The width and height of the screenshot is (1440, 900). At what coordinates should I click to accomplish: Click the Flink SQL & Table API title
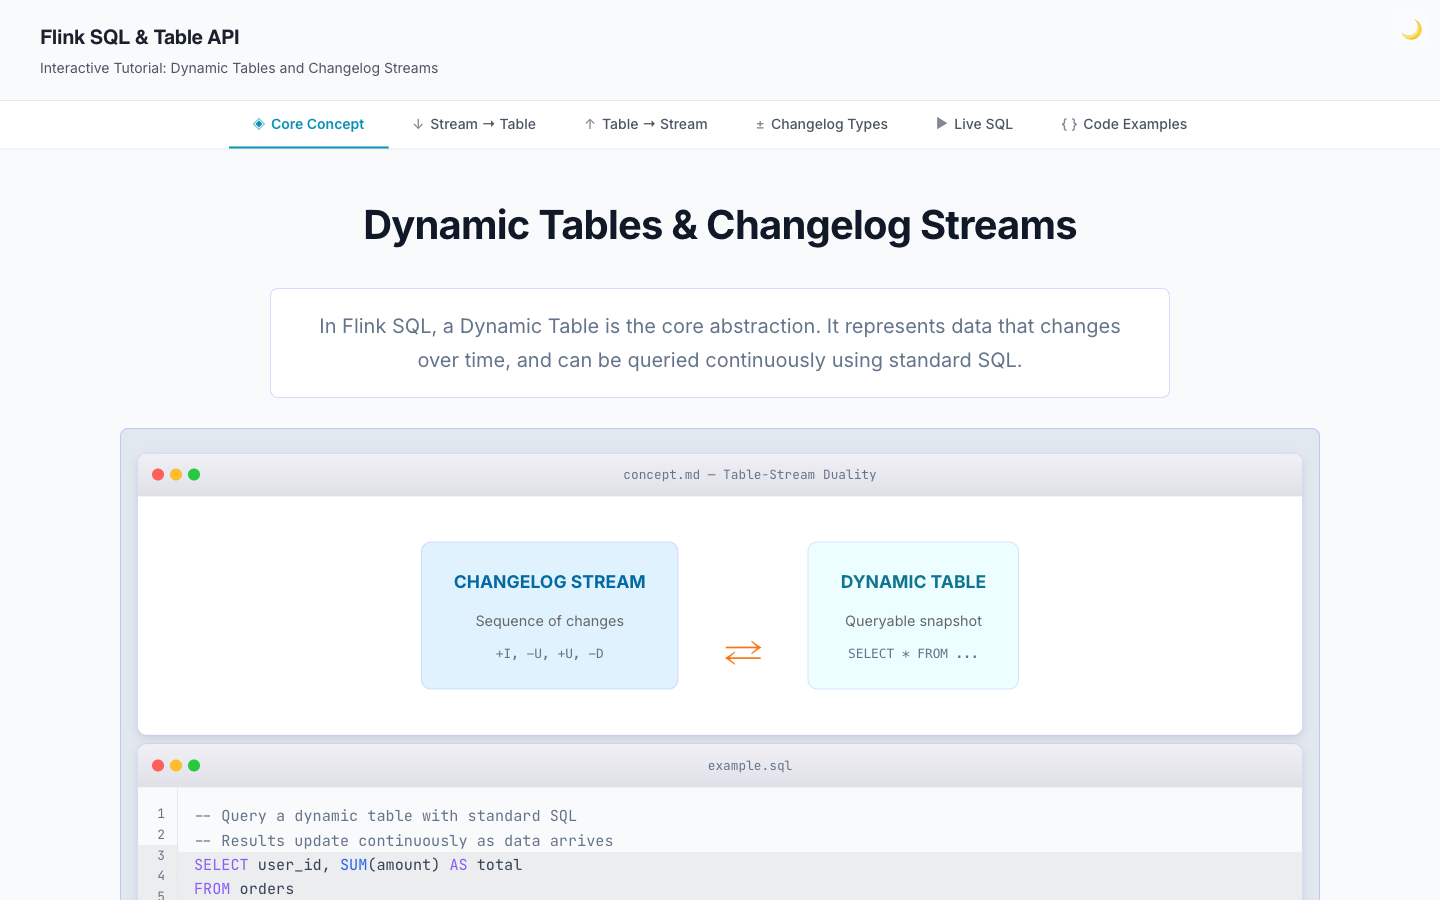point(140,37)
